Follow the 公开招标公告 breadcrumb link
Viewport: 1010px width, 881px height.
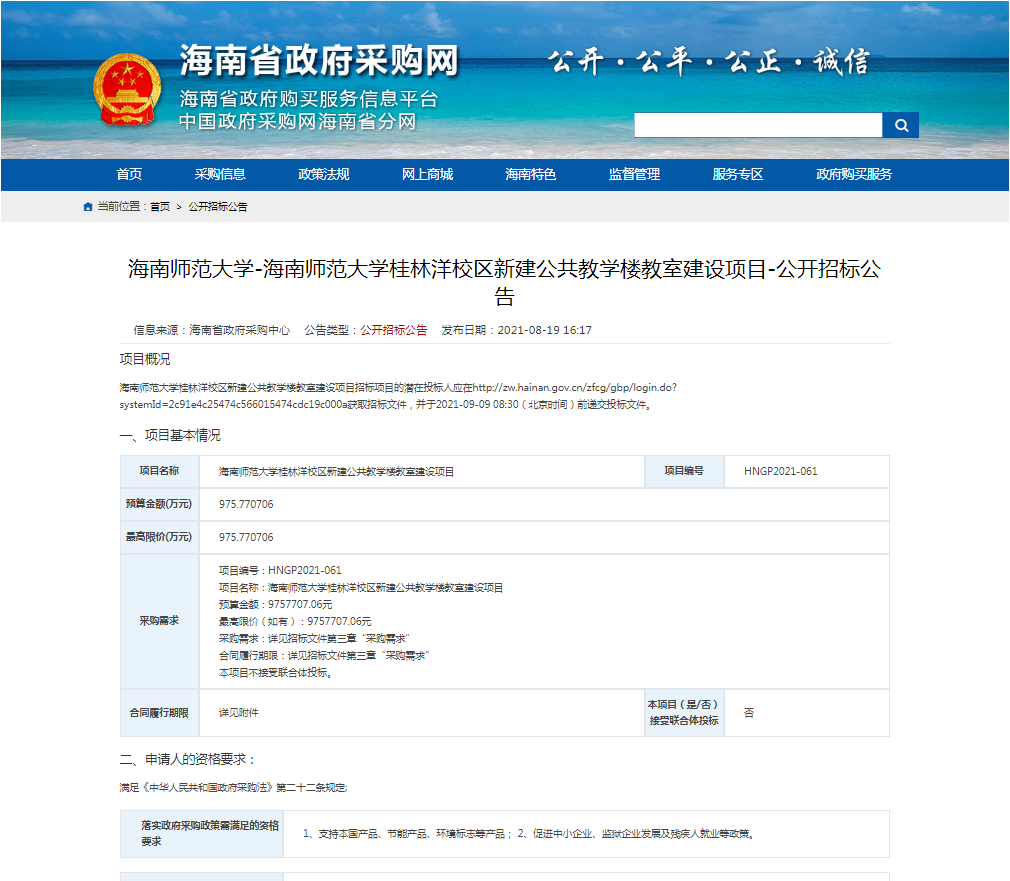tap(218, 207)
